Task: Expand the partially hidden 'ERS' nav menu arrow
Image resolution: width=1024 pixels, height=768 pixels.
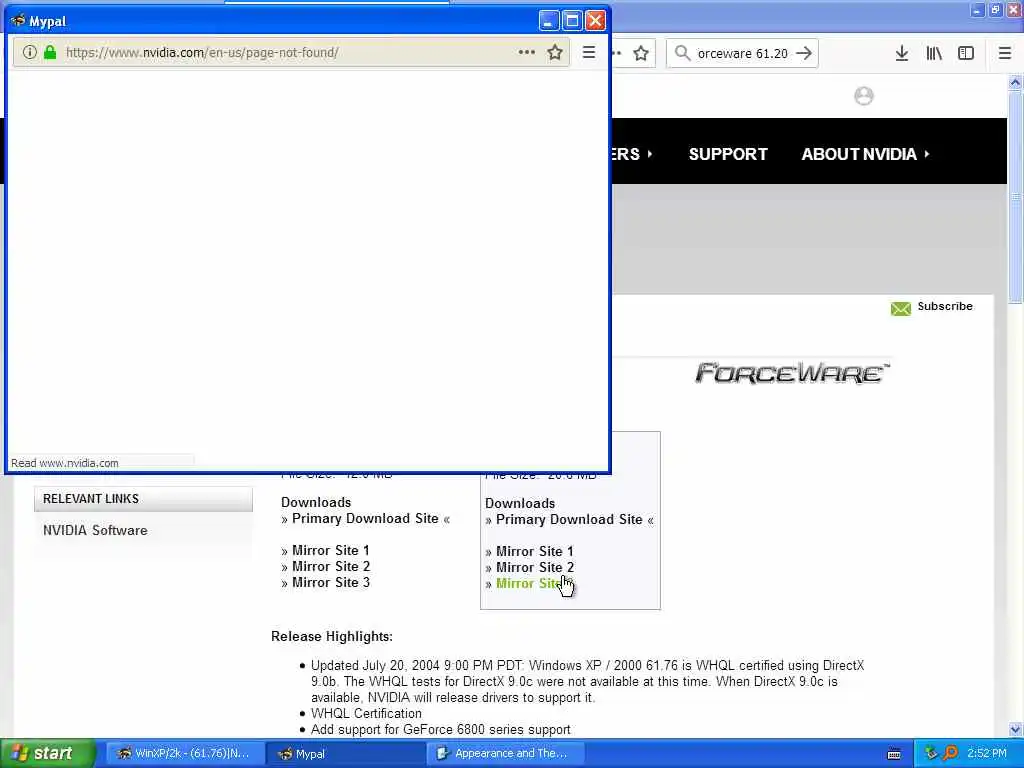Action: pos(650,154)
